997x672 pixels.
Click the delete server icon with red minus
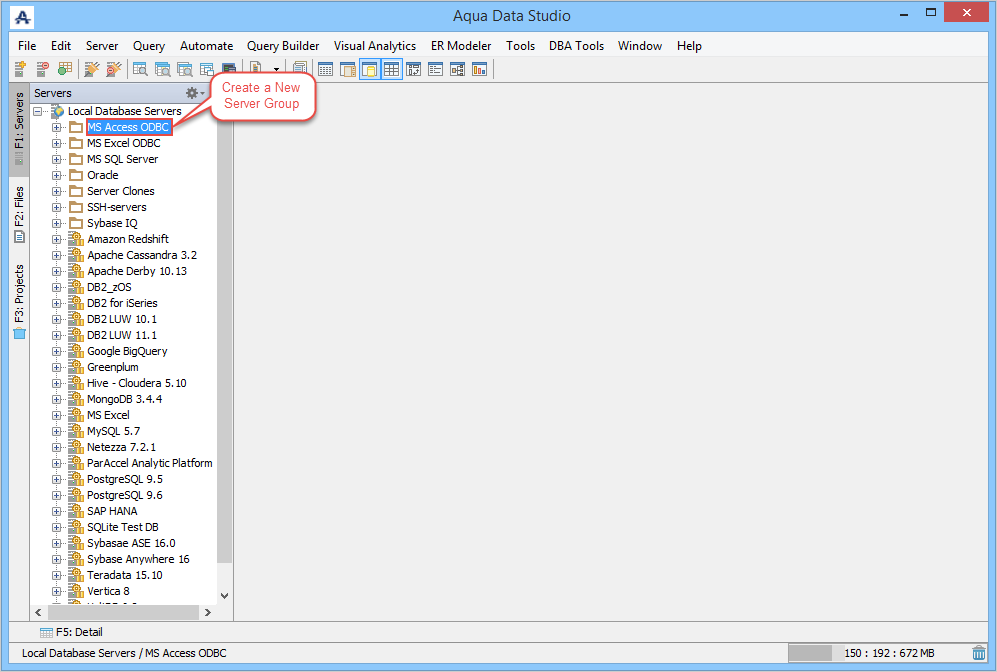[42, 69]
